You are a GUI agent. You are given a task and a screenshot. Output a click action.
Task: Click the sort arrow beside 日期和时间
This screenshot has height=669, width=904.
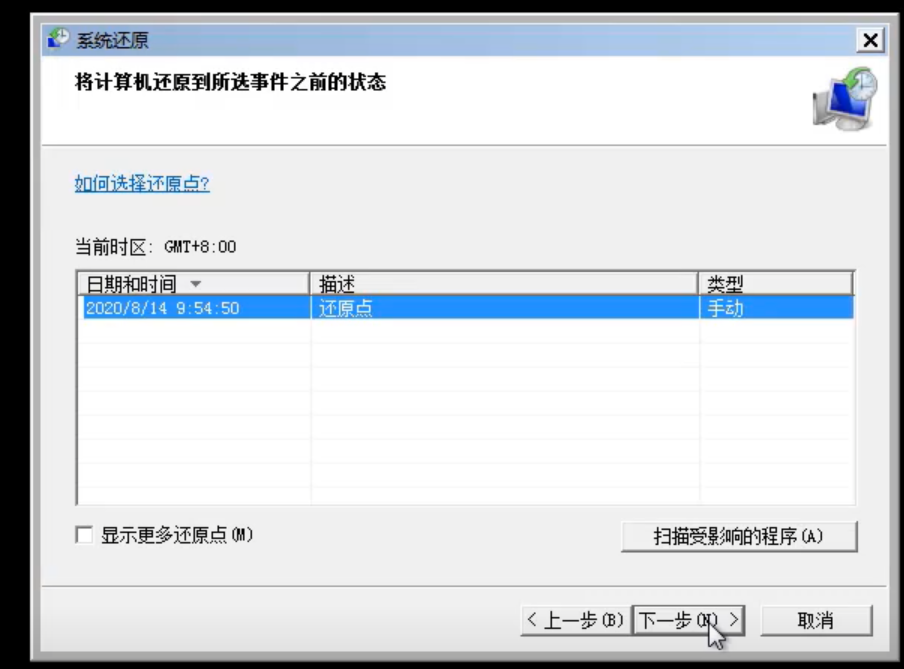(x=197, y=283)
